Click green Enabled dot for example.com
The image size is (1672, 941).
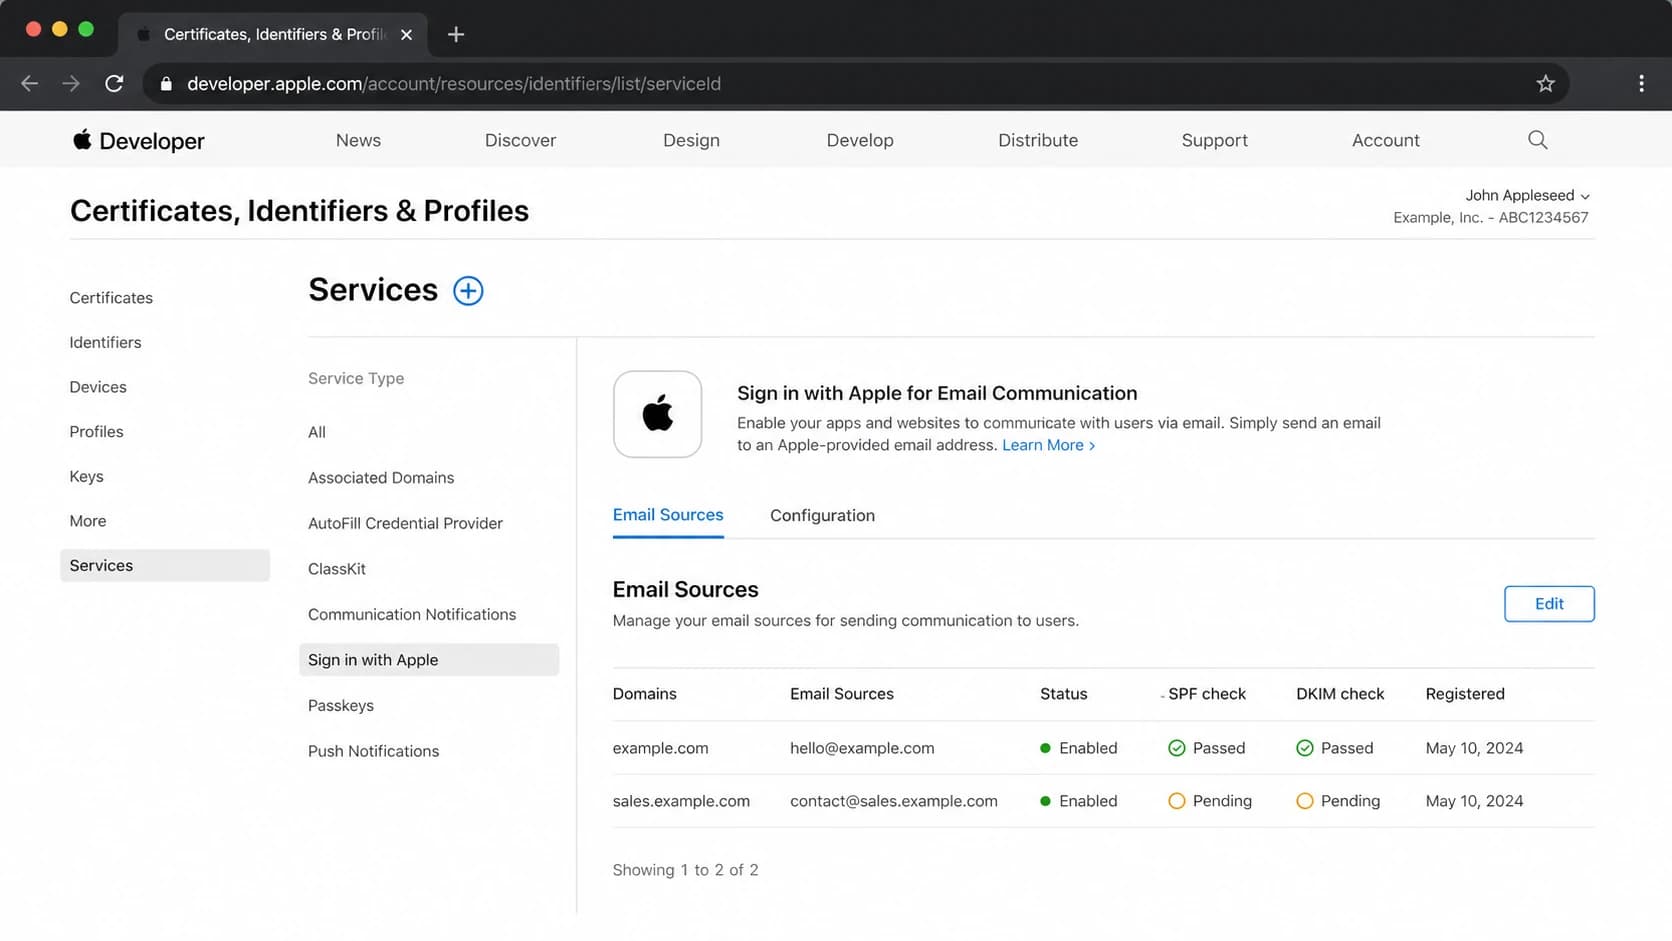[x=1045, y=748]
